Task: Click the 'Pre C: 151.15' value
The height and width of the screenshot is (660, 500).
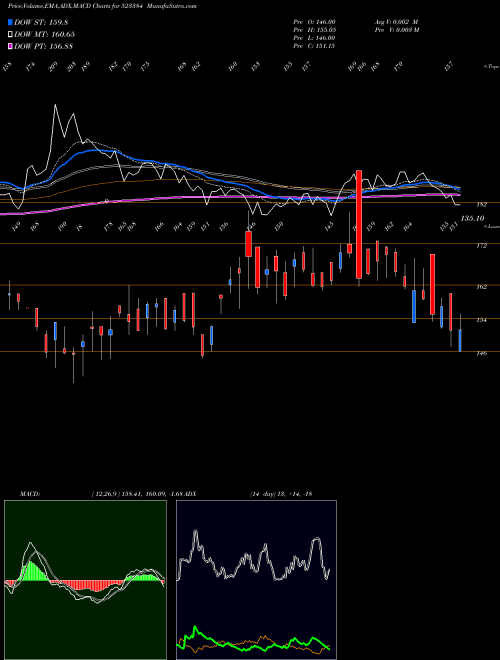Action: coord(314,46)
